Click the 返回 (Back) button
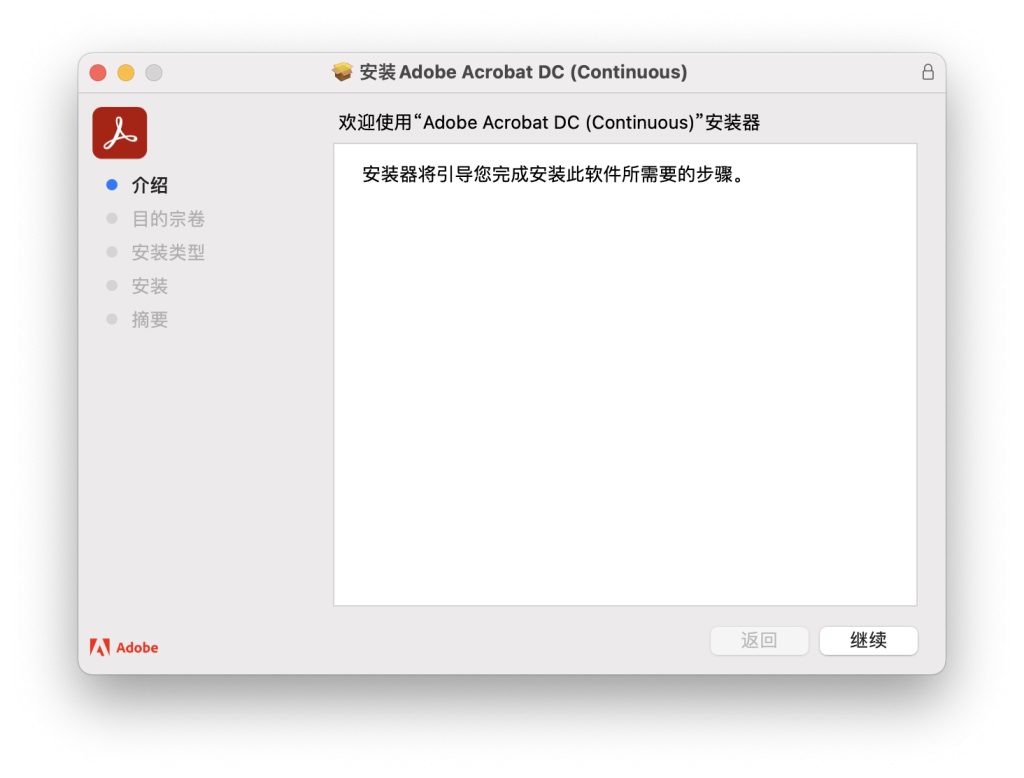 click(x=759, y=640)
